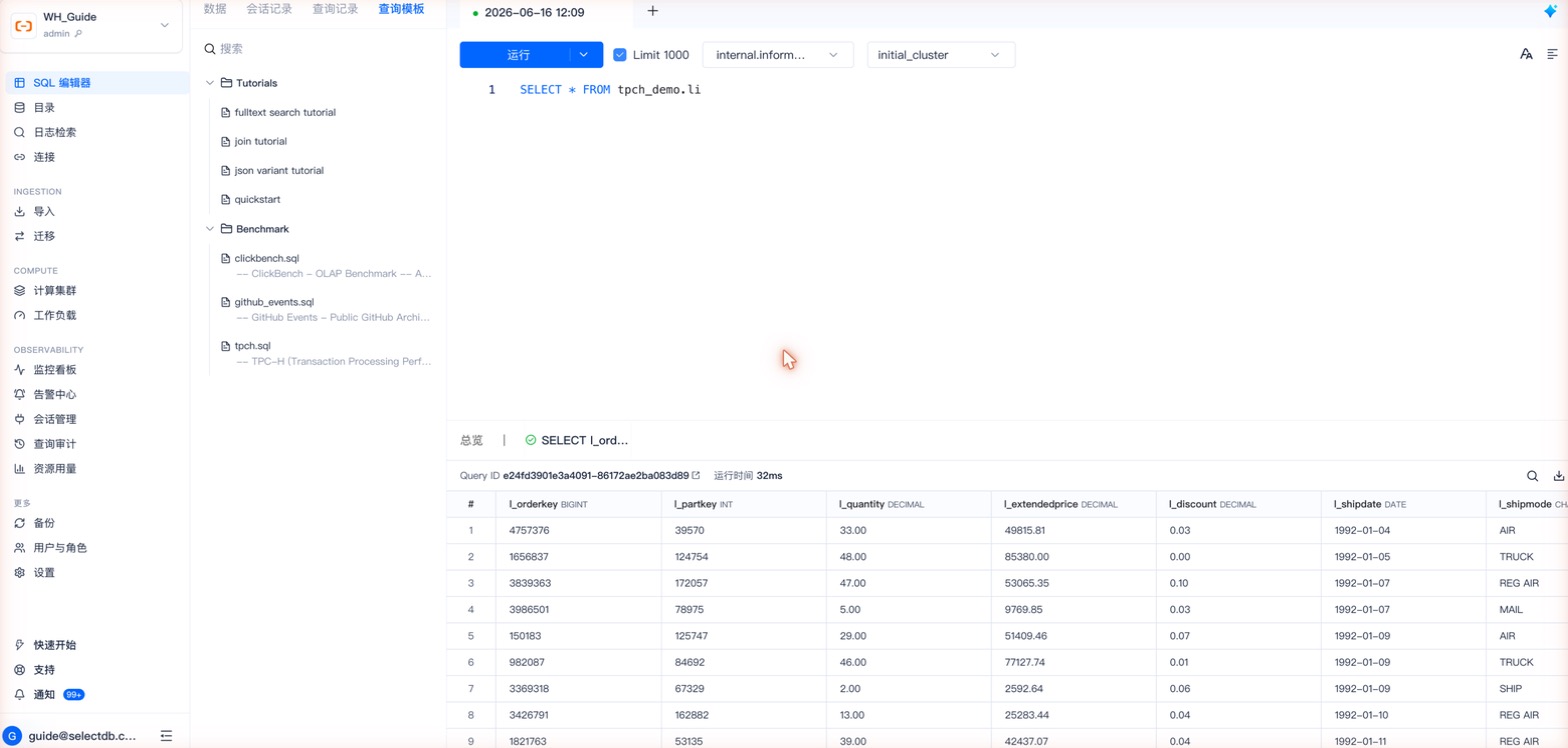
Task: Toggle the Limit 1000 checkbox
Action: point(620,55)
